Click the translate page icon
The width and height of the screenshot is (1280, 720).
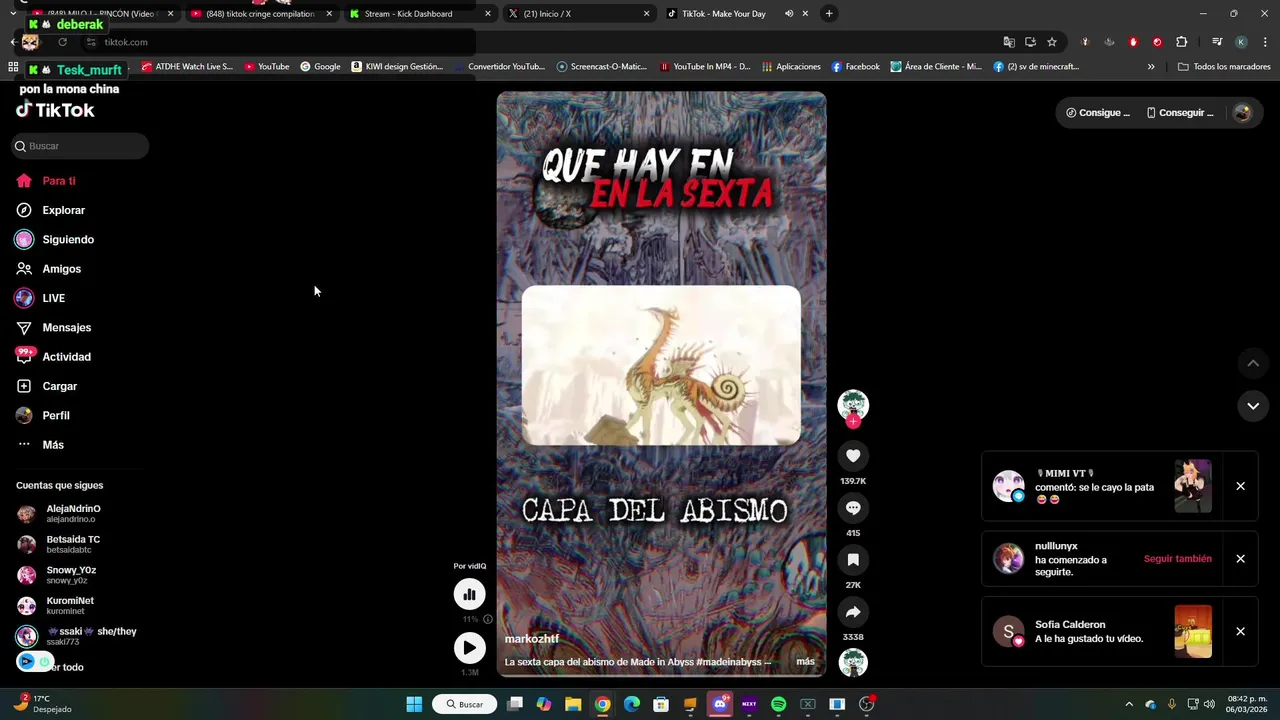tap(1009, 42)
